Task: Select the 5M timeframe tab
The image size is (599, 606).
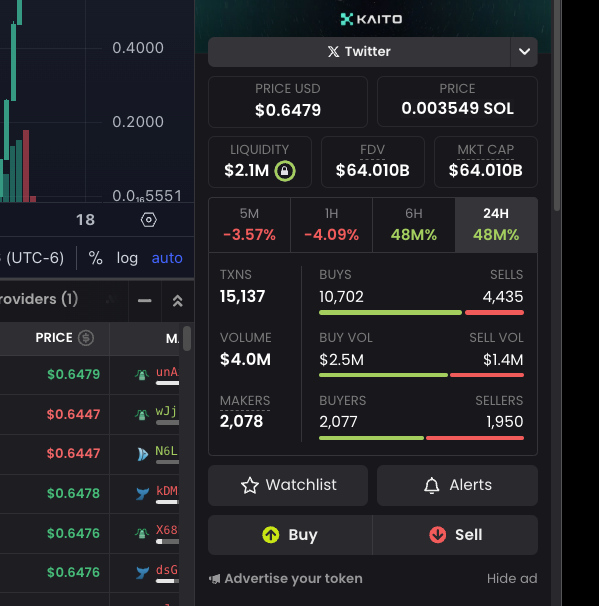Action: (x=249, y=225)
